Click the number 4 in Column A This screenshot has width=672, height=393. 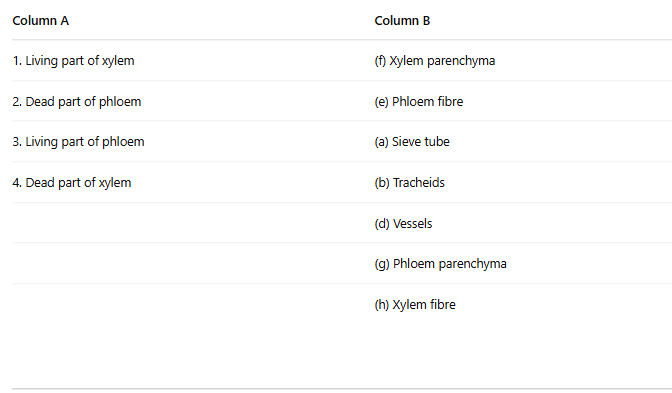pyautogui.click(x=17, y=183)
